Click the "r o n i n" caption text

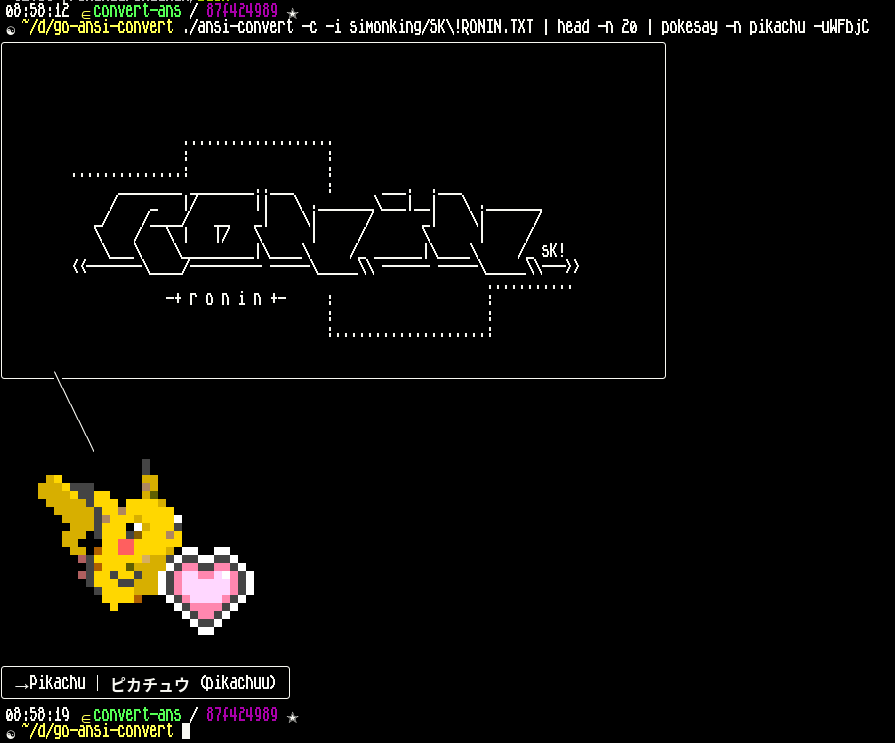pos(225,298)
